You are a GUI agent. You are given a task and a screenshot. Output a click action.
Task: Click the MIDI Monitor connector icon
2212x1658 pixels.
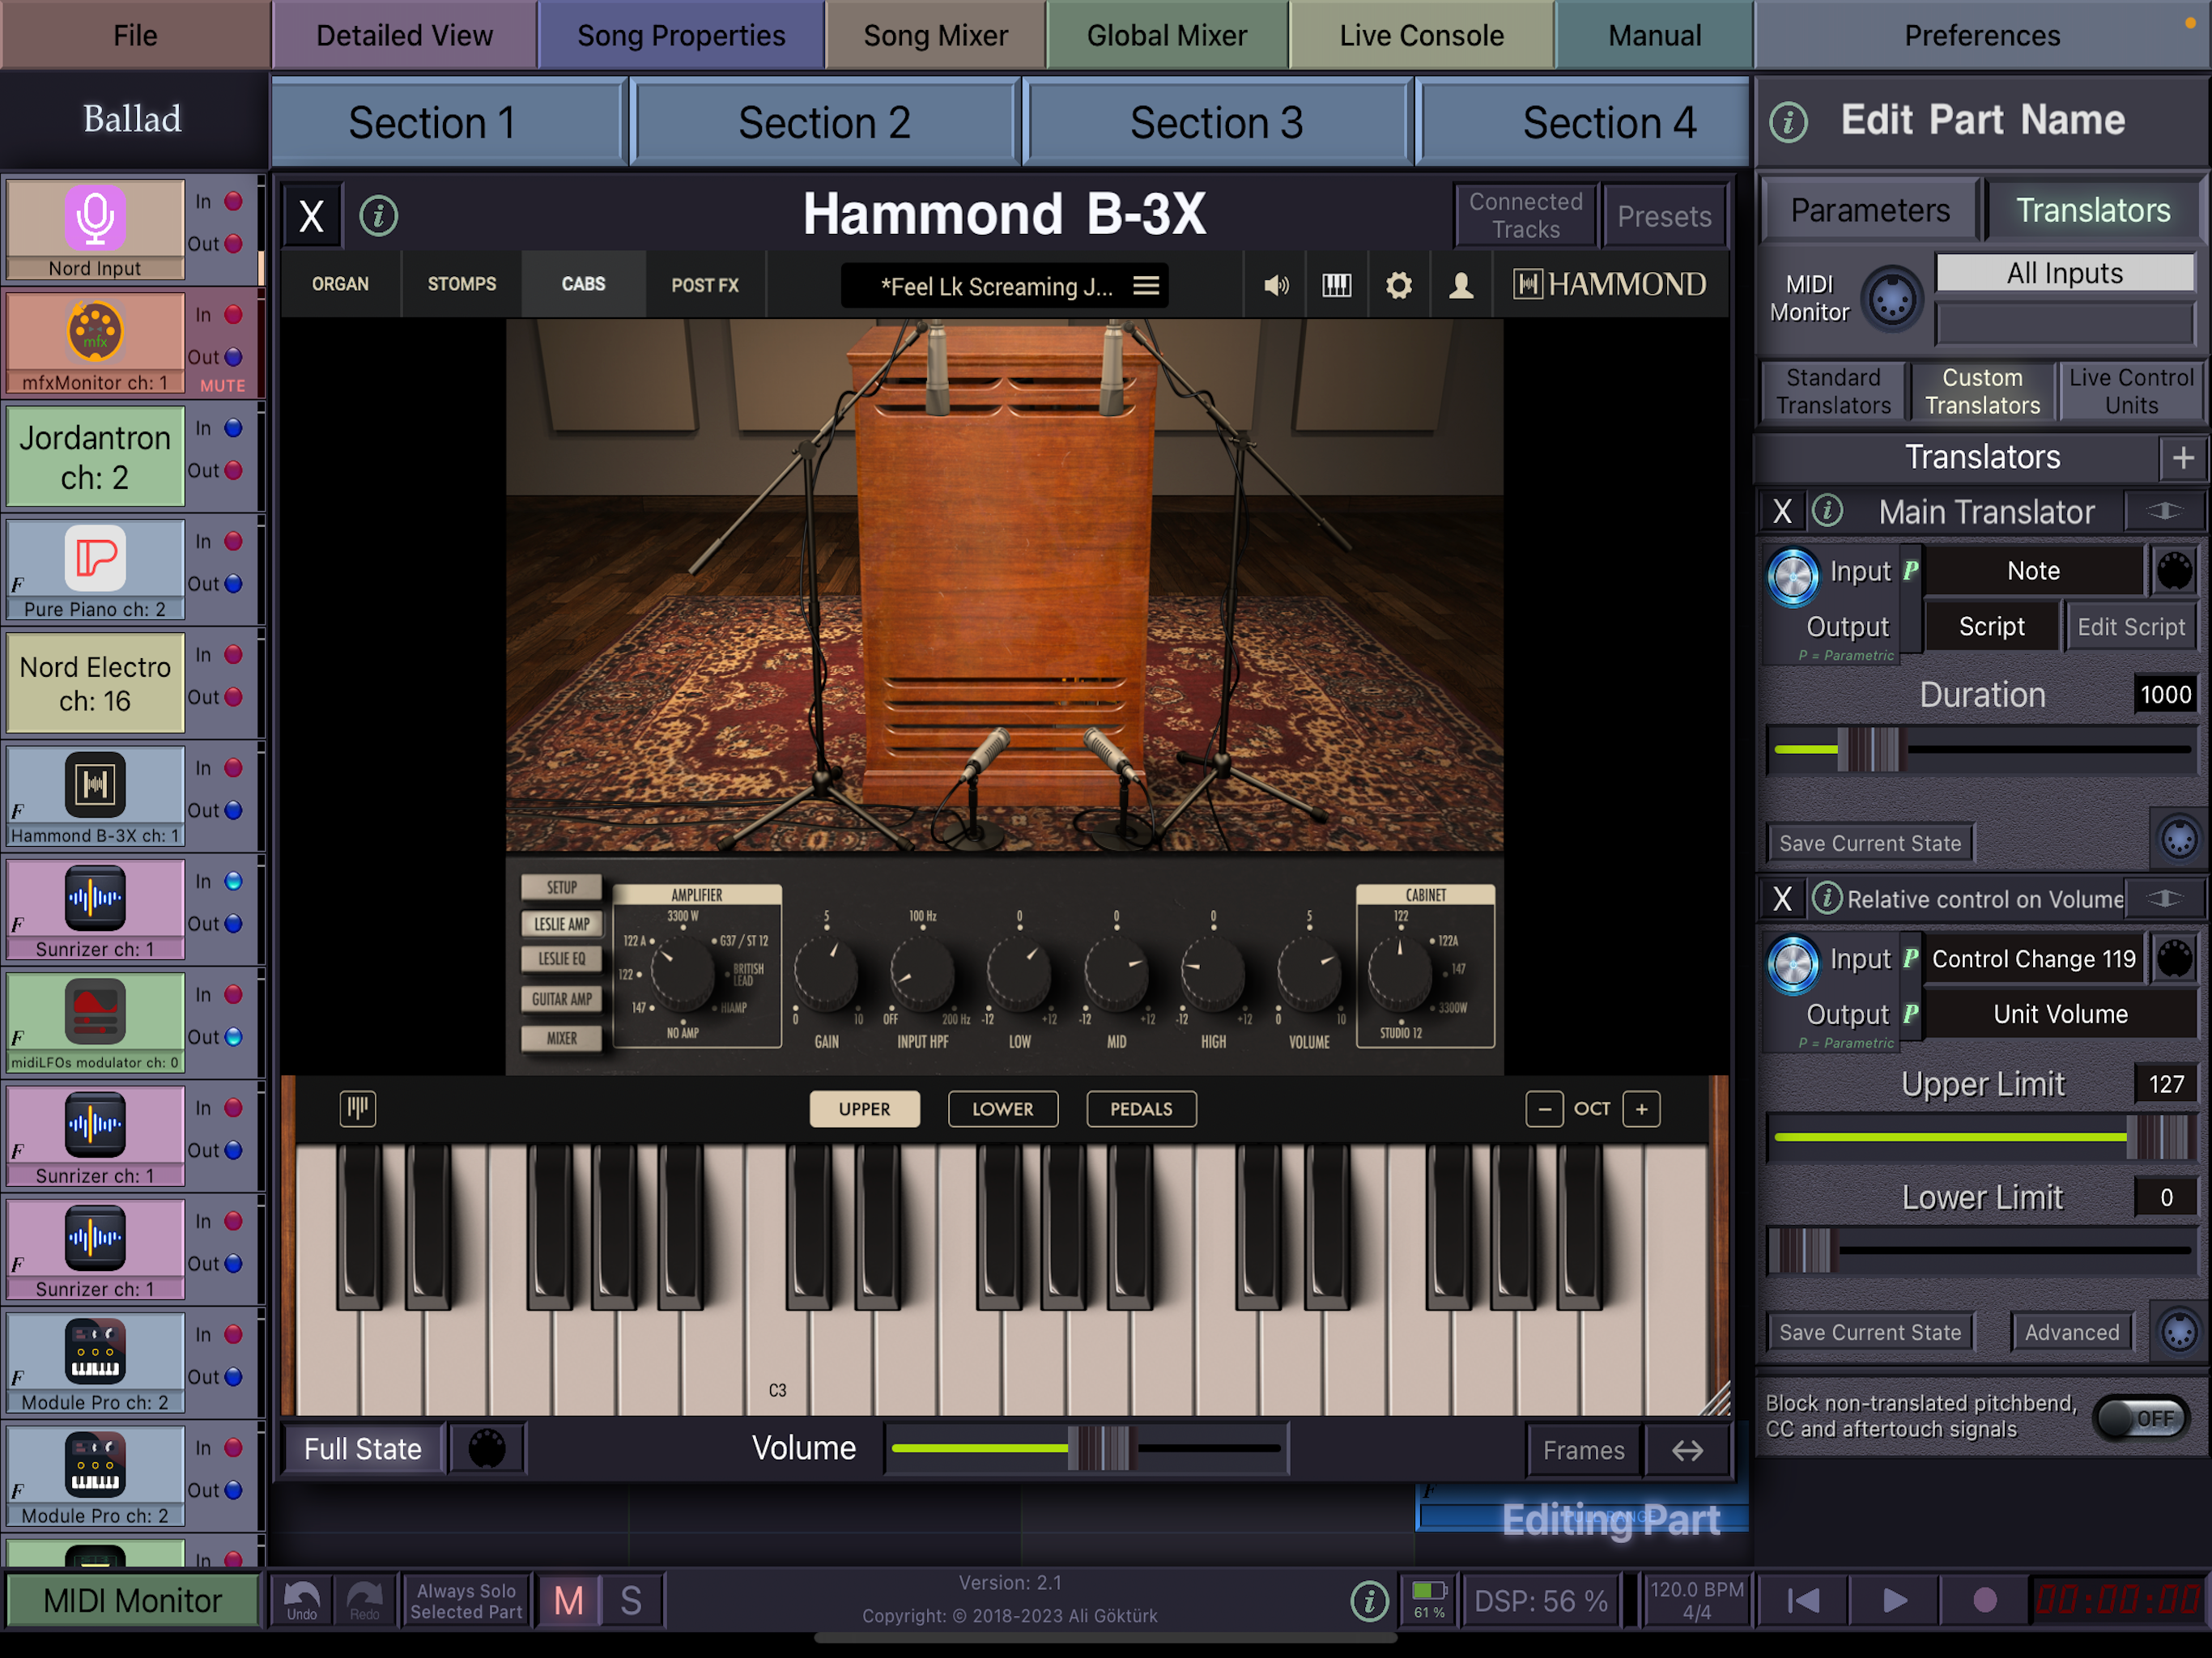1892,300
